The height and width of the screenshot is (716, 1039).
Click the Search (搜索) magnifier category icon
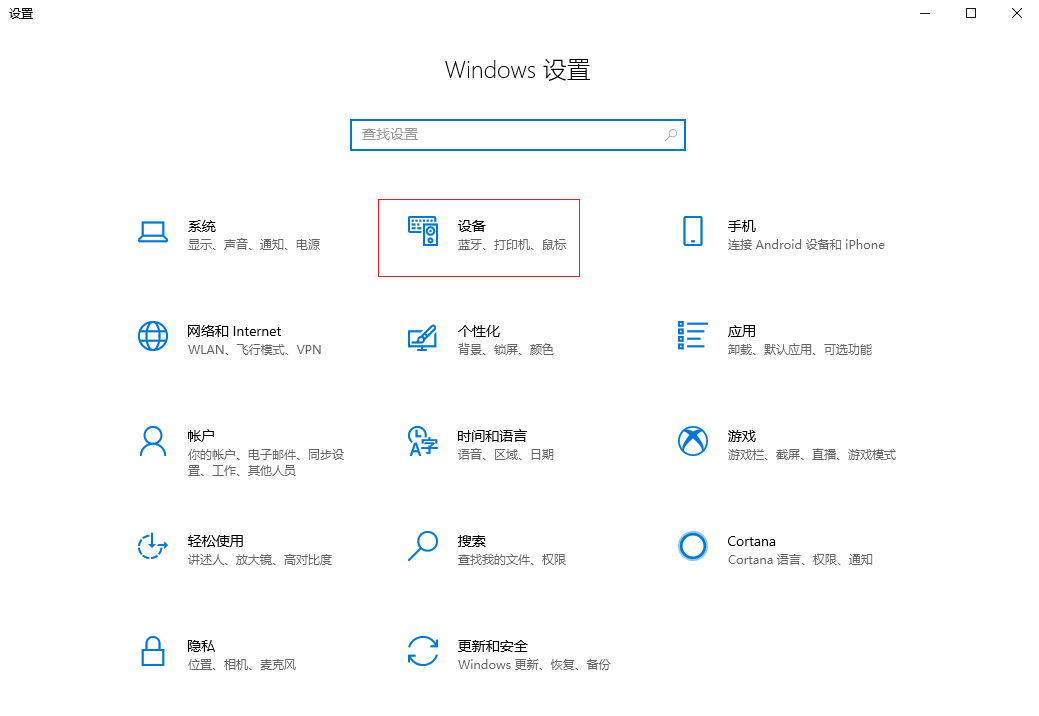[422, 546]
